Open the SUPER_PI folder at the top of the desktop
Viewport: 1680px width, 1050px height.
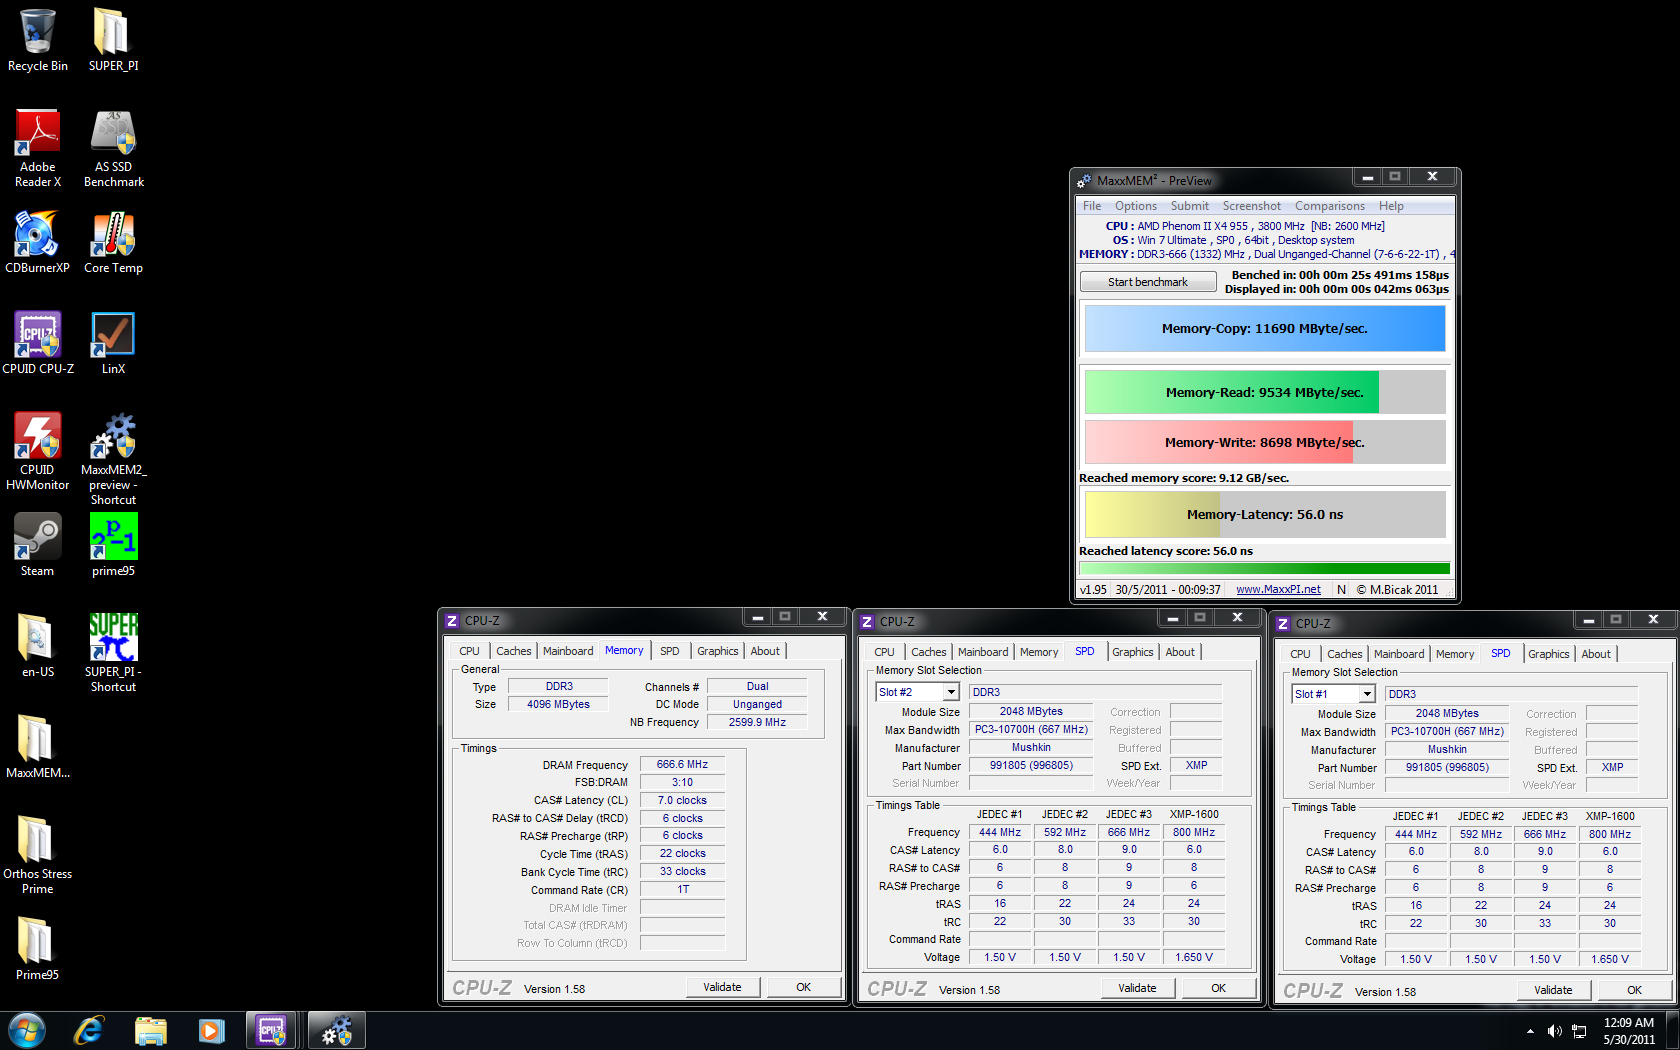coord(113,41)
